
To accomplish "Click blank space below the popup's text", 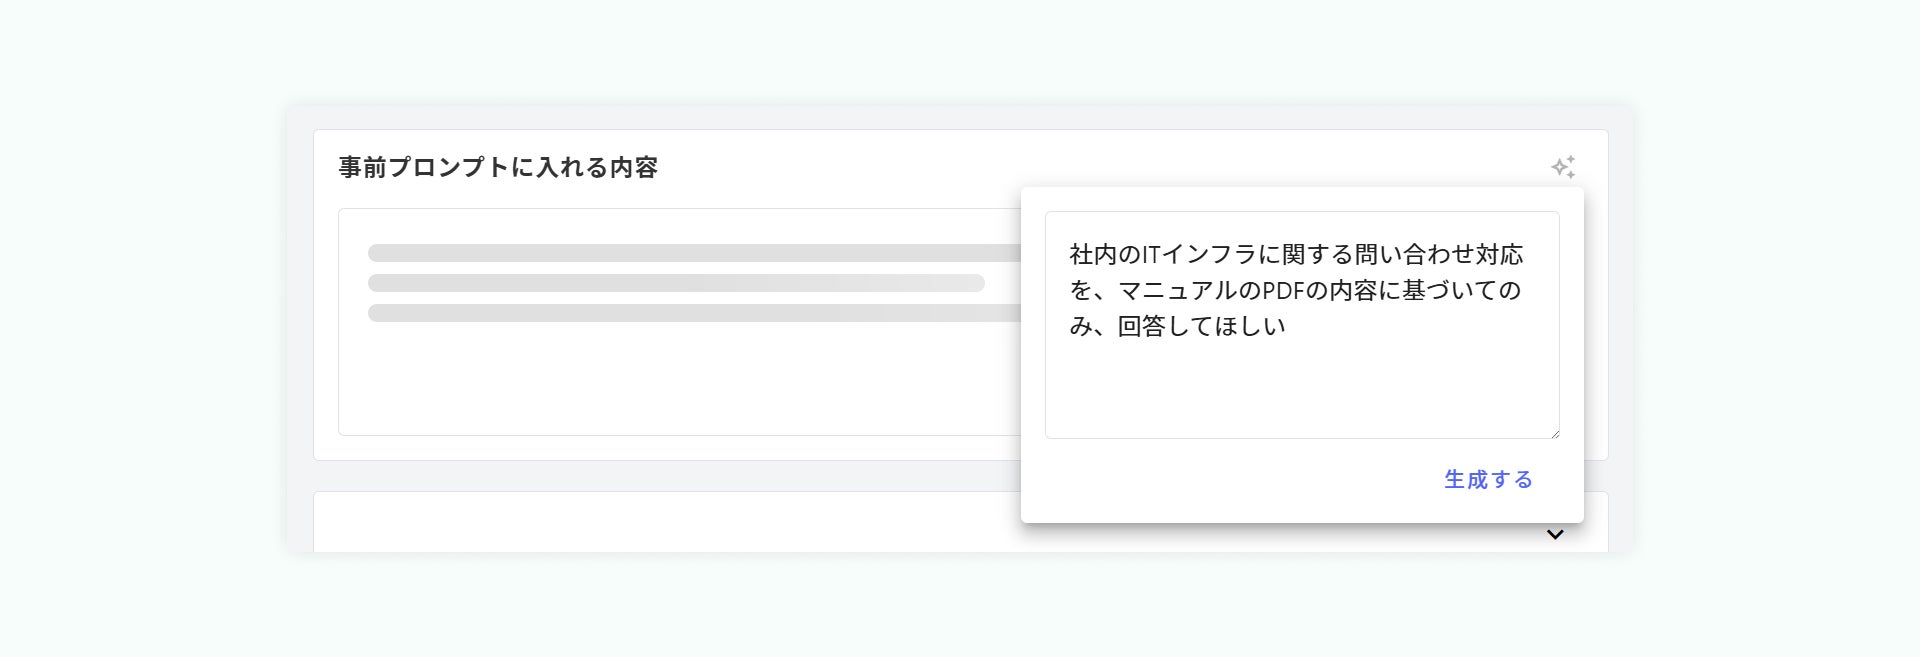I will tap(1300, 395).
